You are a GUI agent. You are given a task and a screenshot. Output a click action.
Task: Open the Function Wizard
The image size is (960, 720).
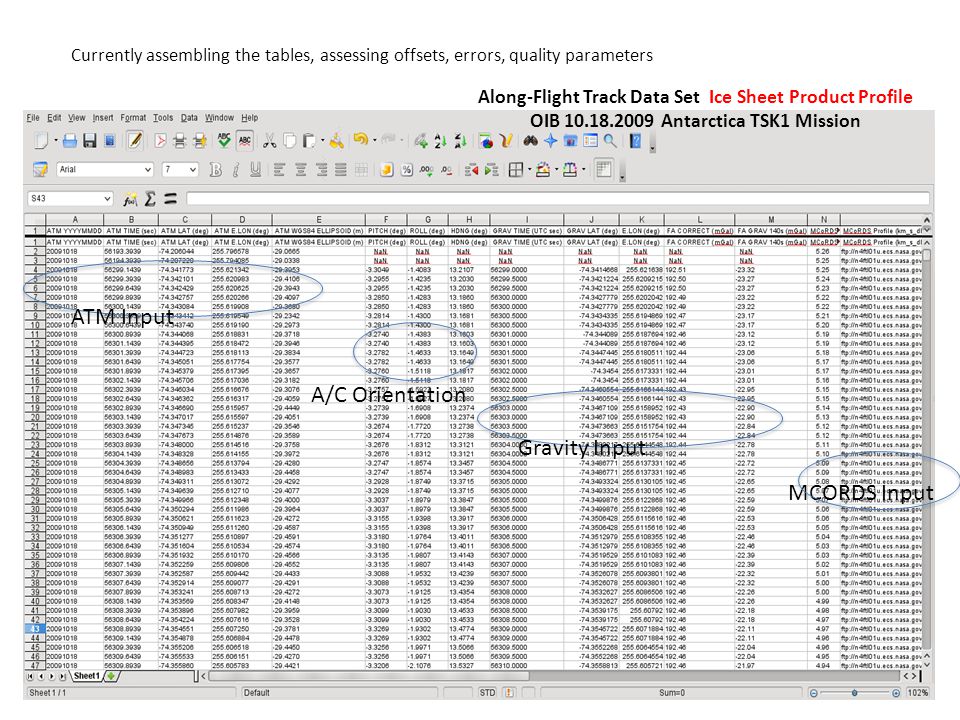pos(130,199)
